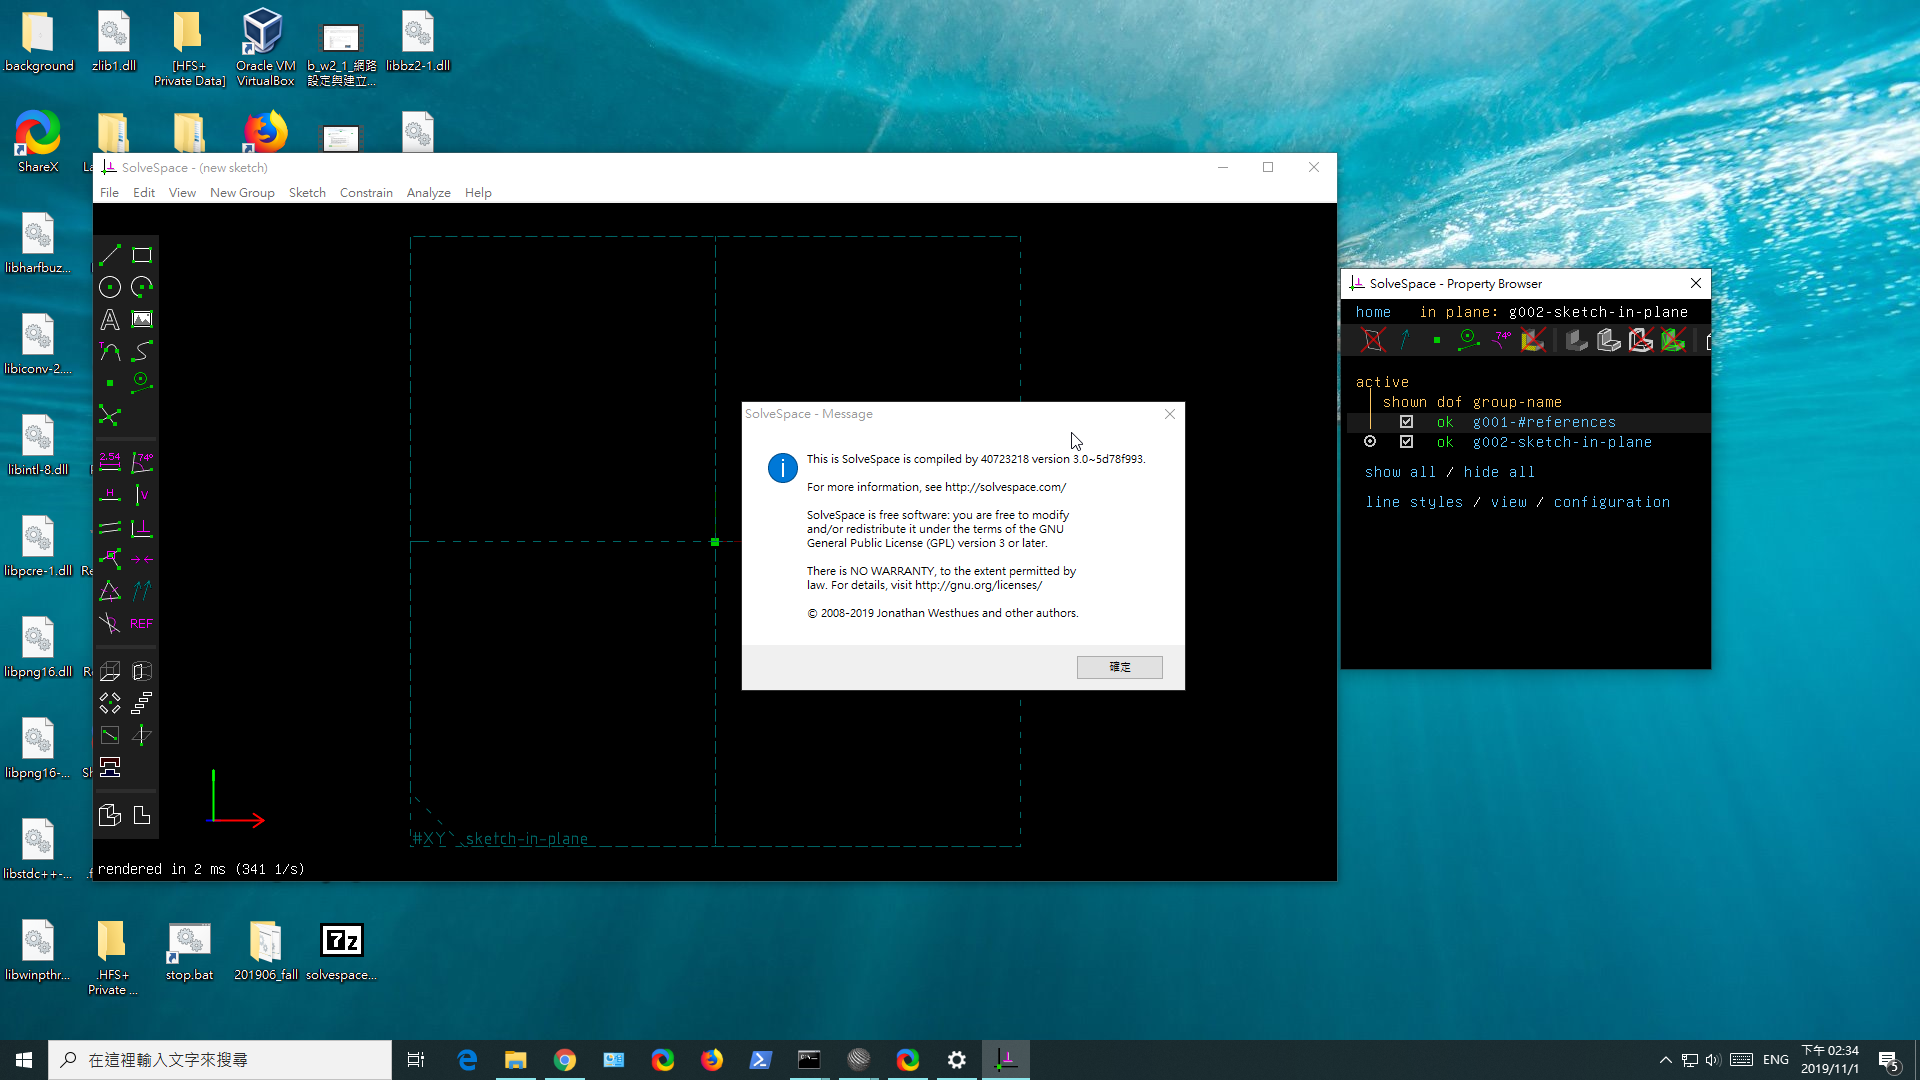Apply the vertical V constraint
1920x1080 pixels.
142,494
